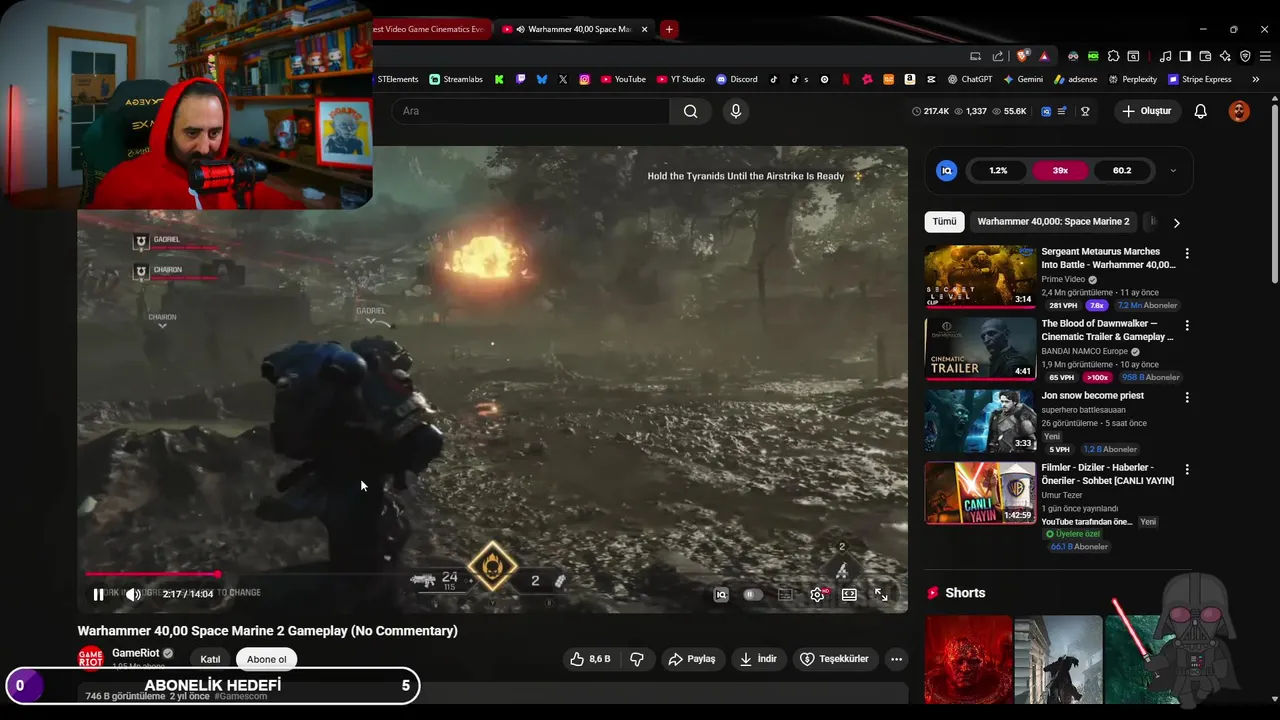Open the Discord bookmark
1280x720 pixels.
tap(737, 79)
